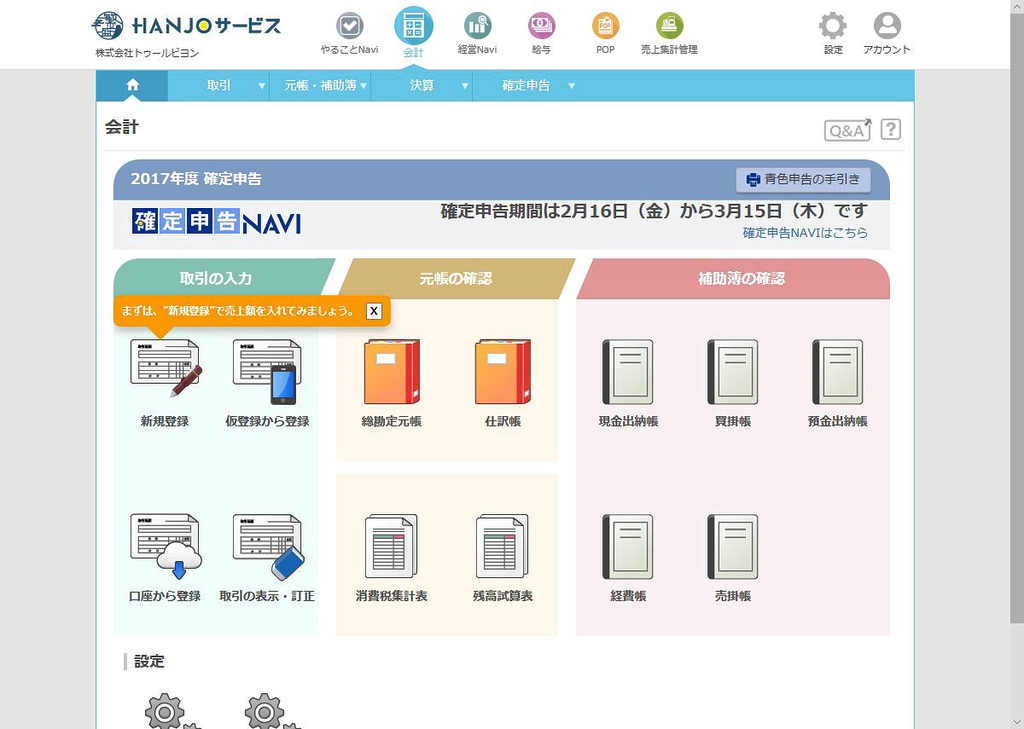Follow the 確定申告NAVIはこちら link
1024x729 pixels.
coord(804,233)
